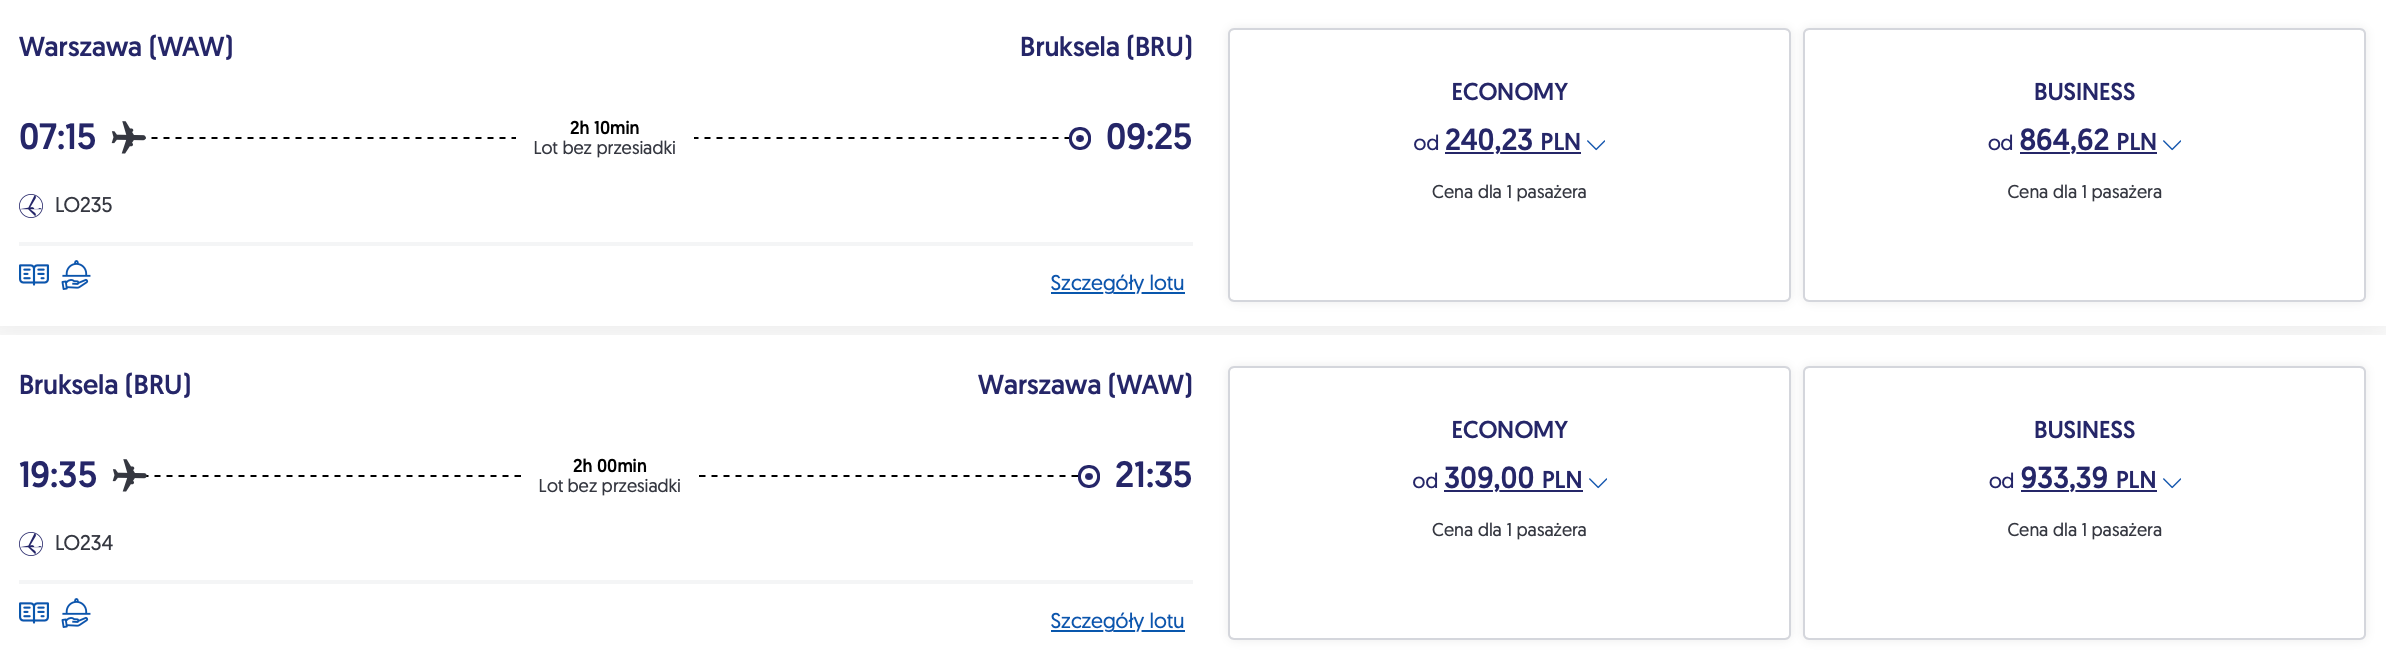
Task: Select 240,23 PLN Economy price link
Action: tap(1511, 141)
